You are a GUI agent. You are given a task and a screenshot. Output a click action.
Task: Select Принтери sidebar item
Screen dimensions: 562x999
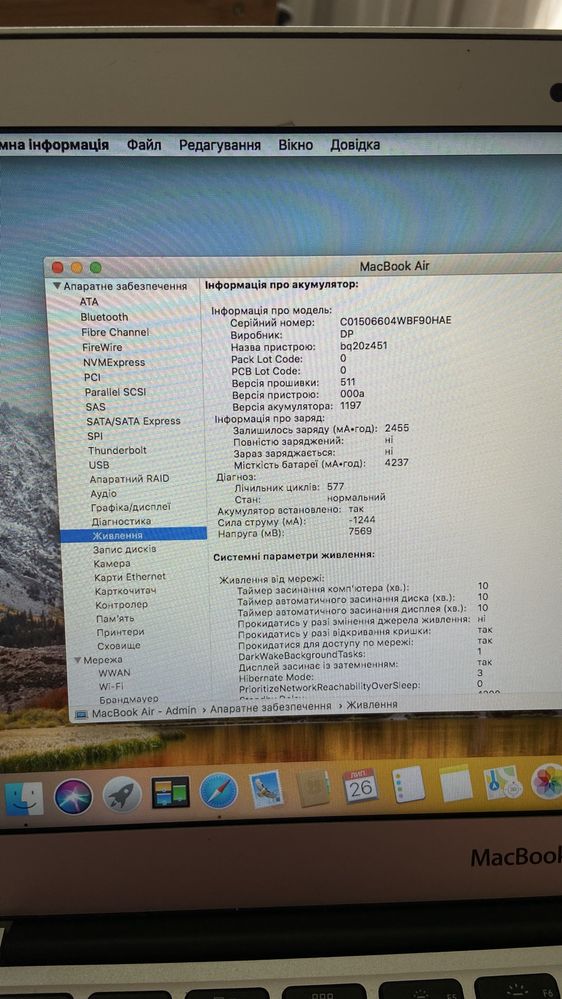120,632
